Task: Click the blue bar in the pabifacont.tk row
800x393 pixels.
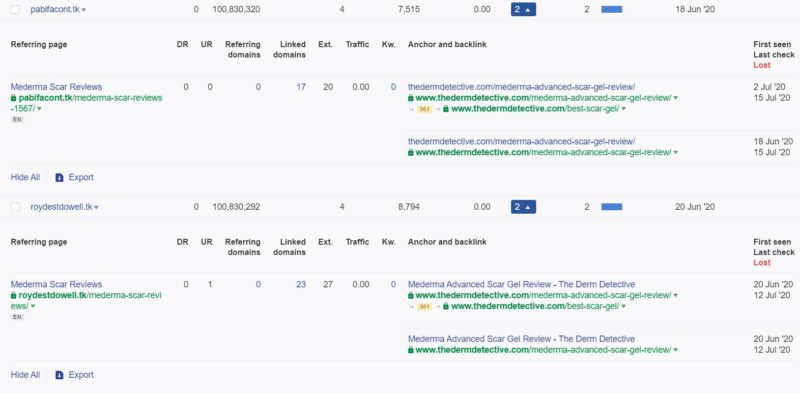Action: 612,9
